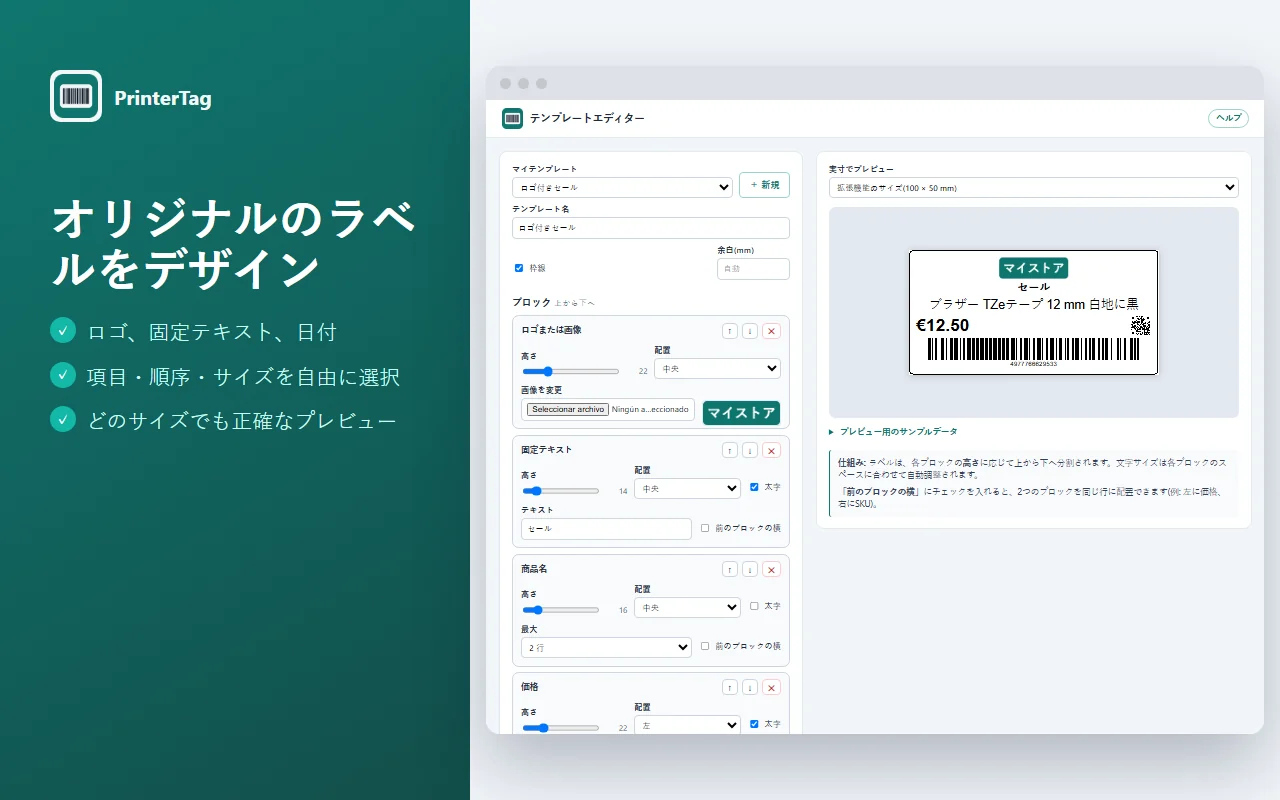Move the logo/image block down
The height and width of the screenshot is (800, 1280).
point(750,331)
